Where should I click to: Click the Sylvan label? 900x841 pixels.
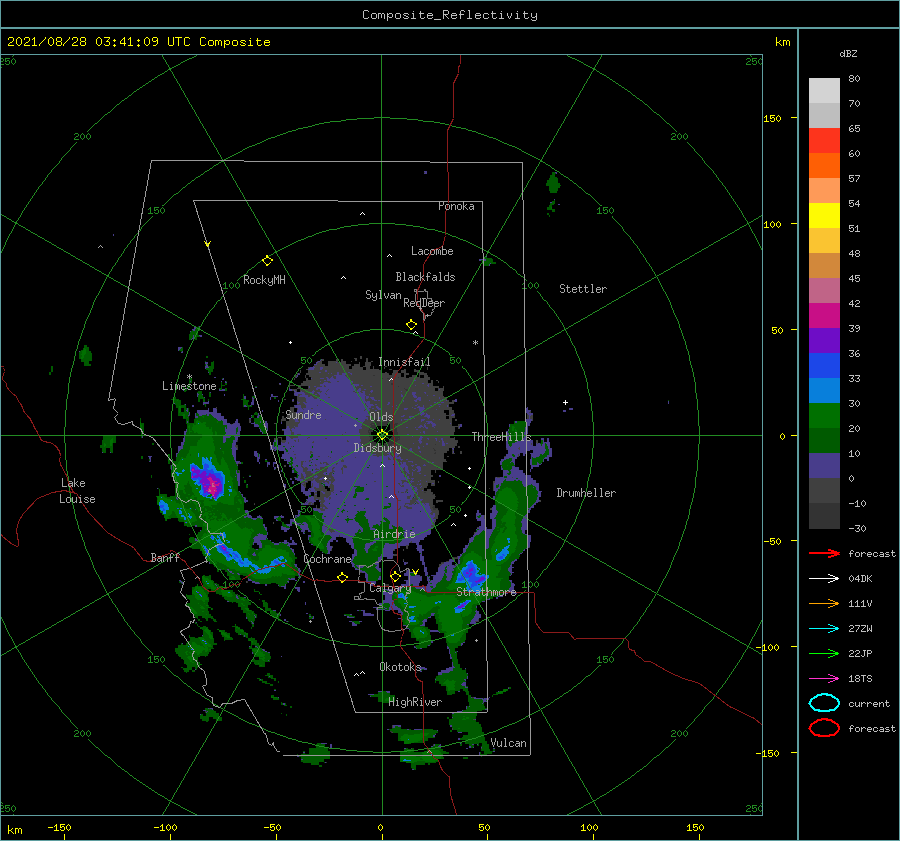(383, 295)
